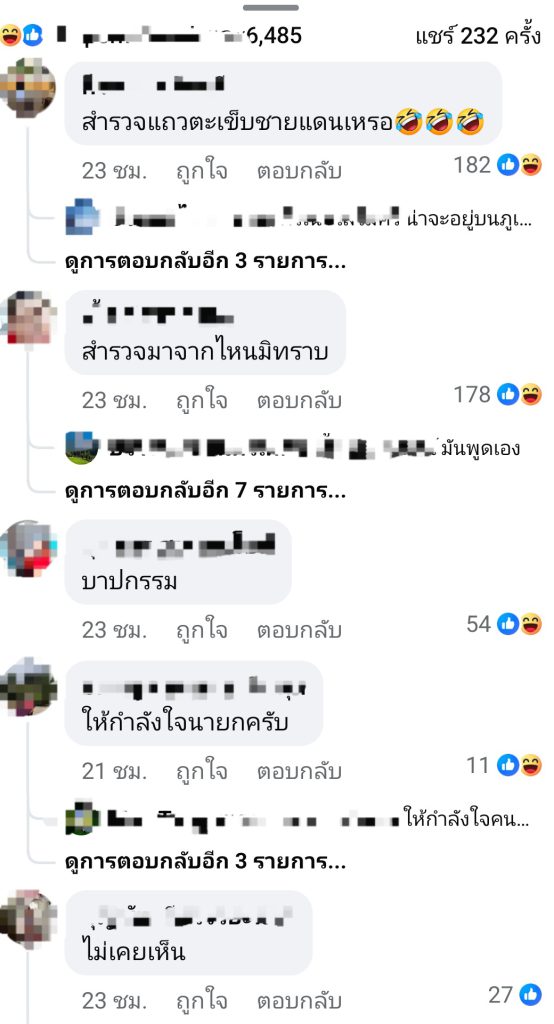Tap the like icon beside 27
The height and width of the screenshot is (1024, 554).
point(530,995)
